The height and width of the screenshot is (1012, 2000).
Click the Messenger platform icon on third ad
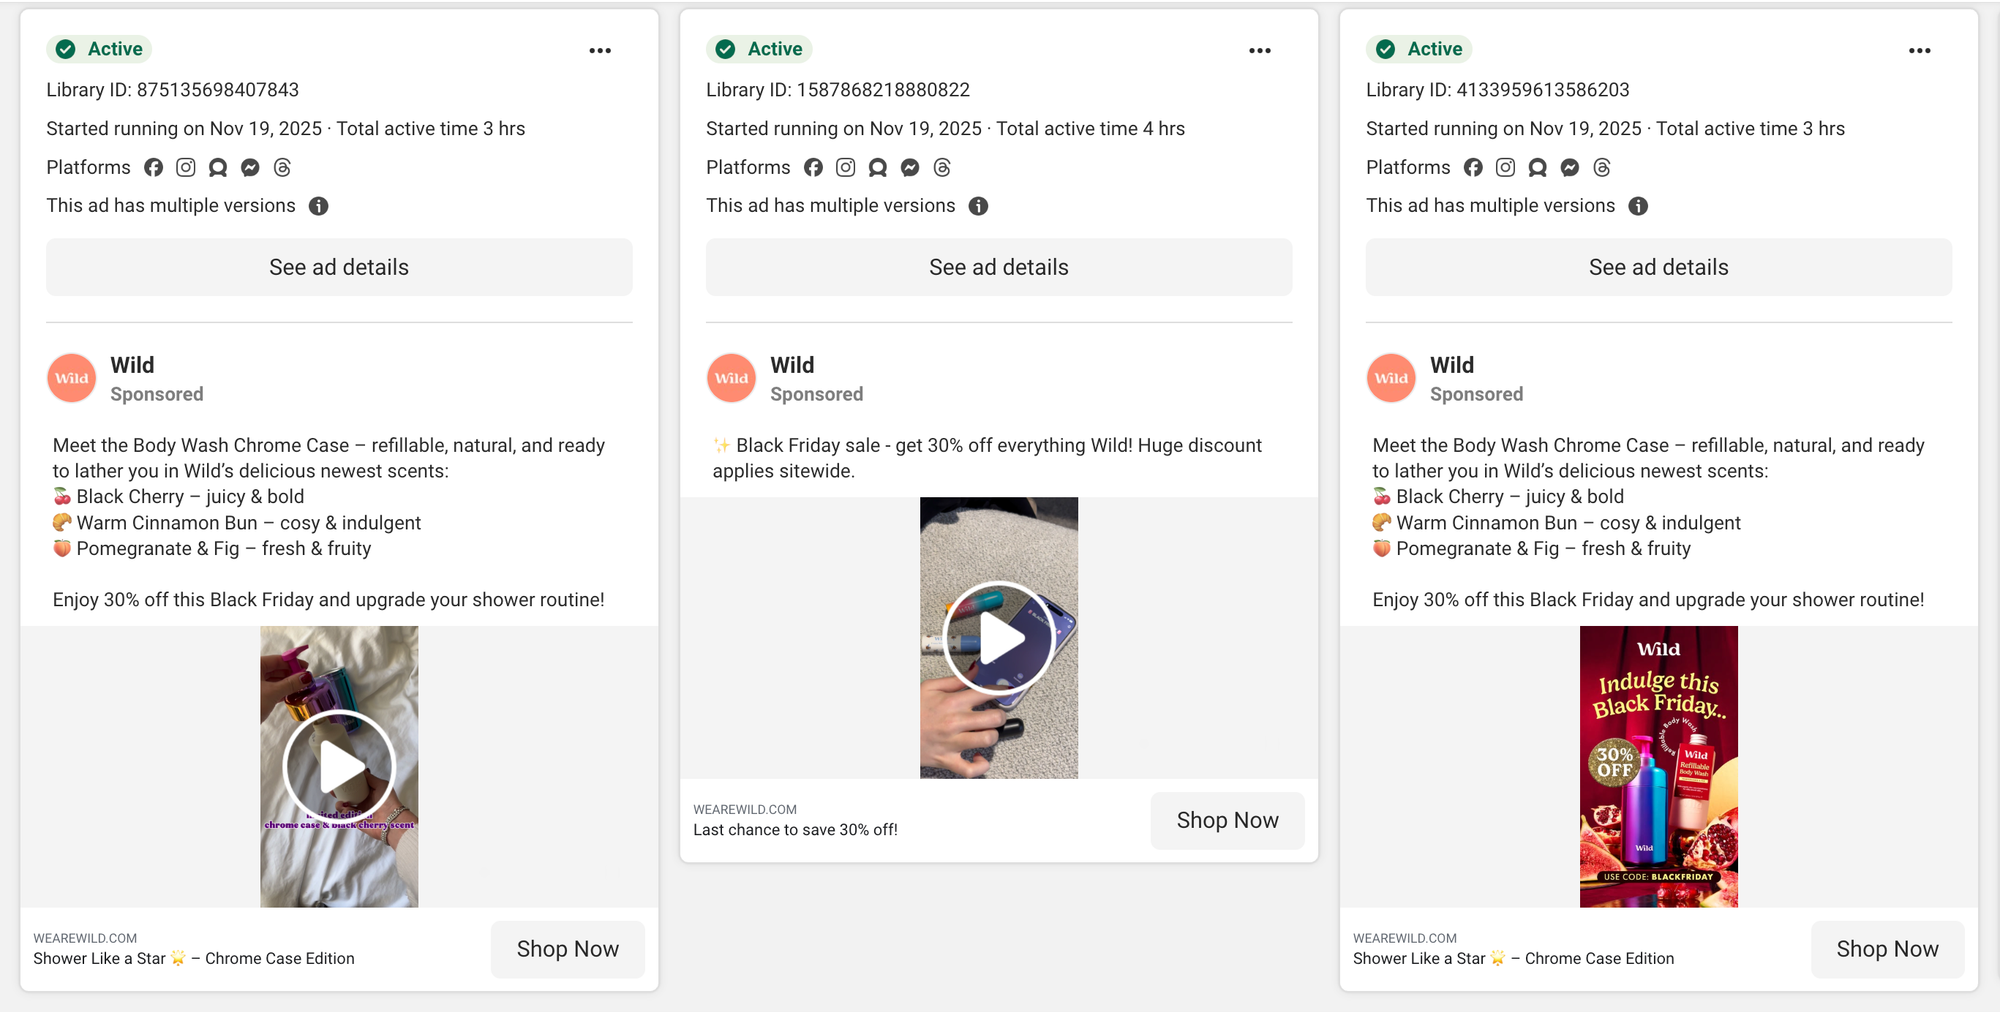point(1570,168)
